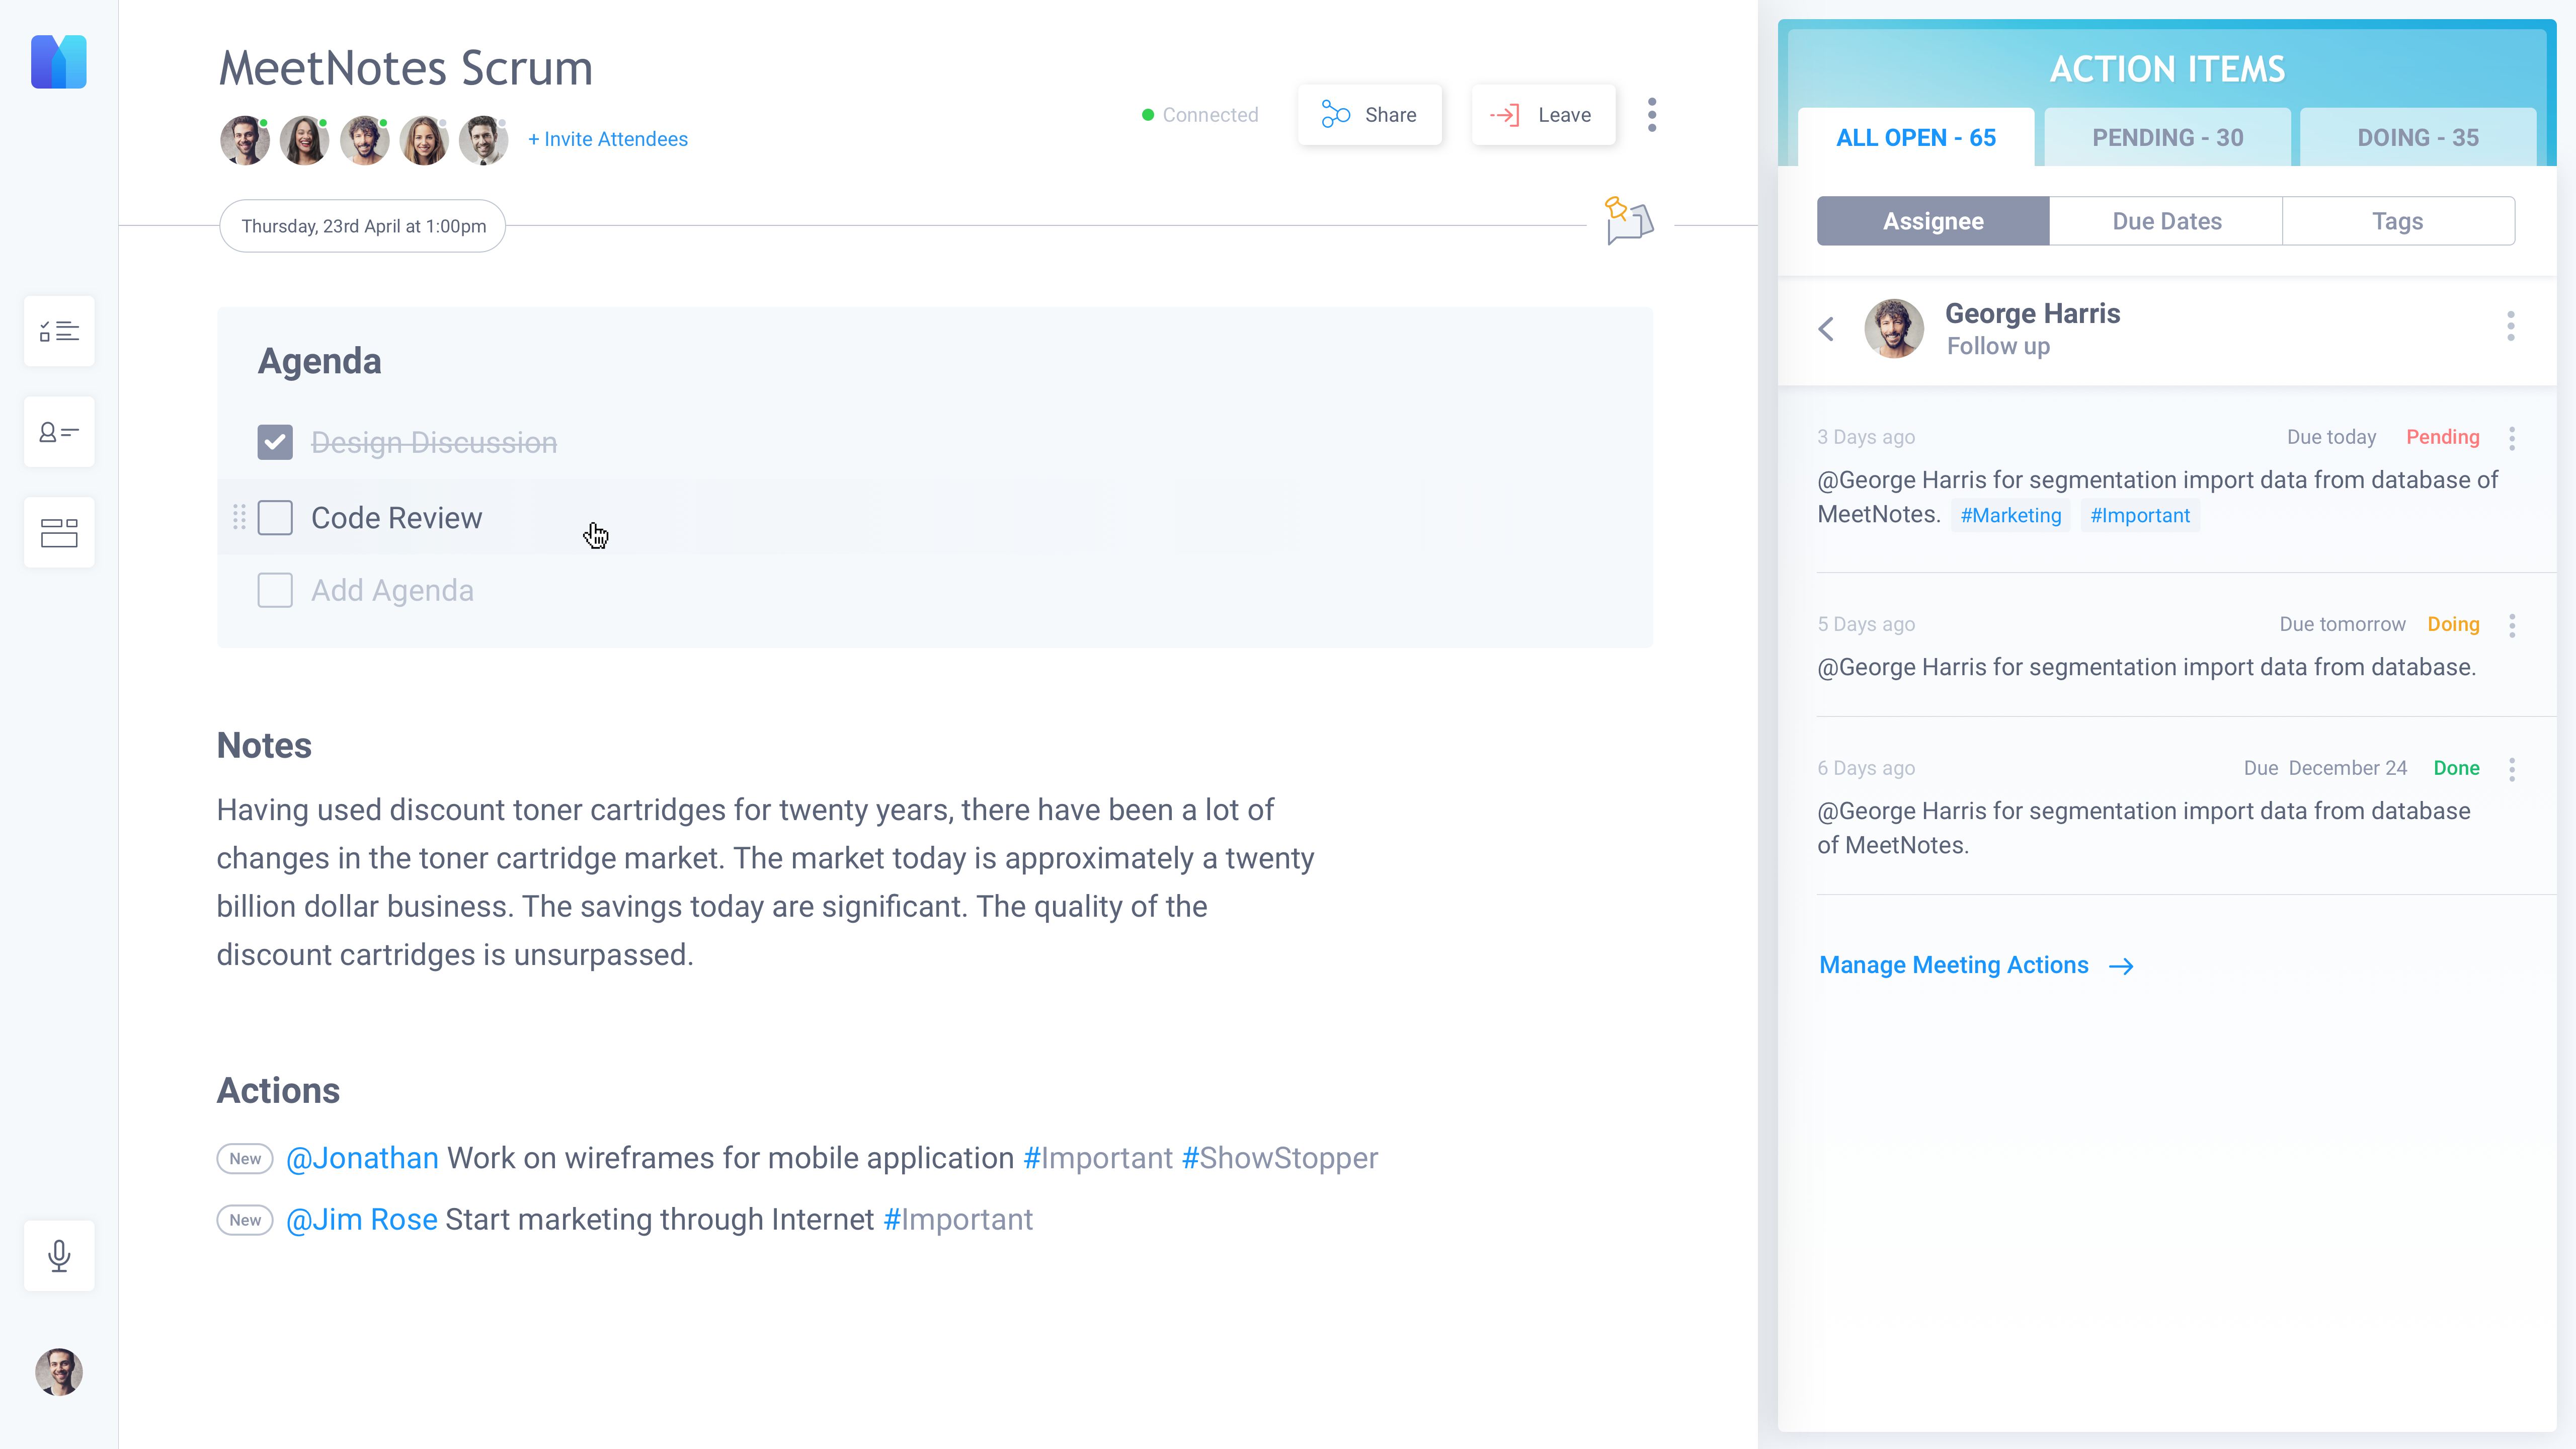Click the #ShowStopper hashtag
The width and height of the screenshot is (2576, 1449).
click(1280, 1158)
